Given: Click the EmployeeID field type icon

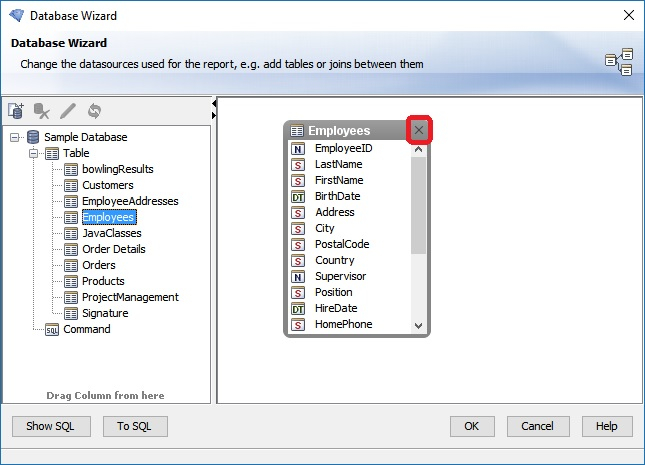Looking at the screenshot, I should tap(297, 148).
